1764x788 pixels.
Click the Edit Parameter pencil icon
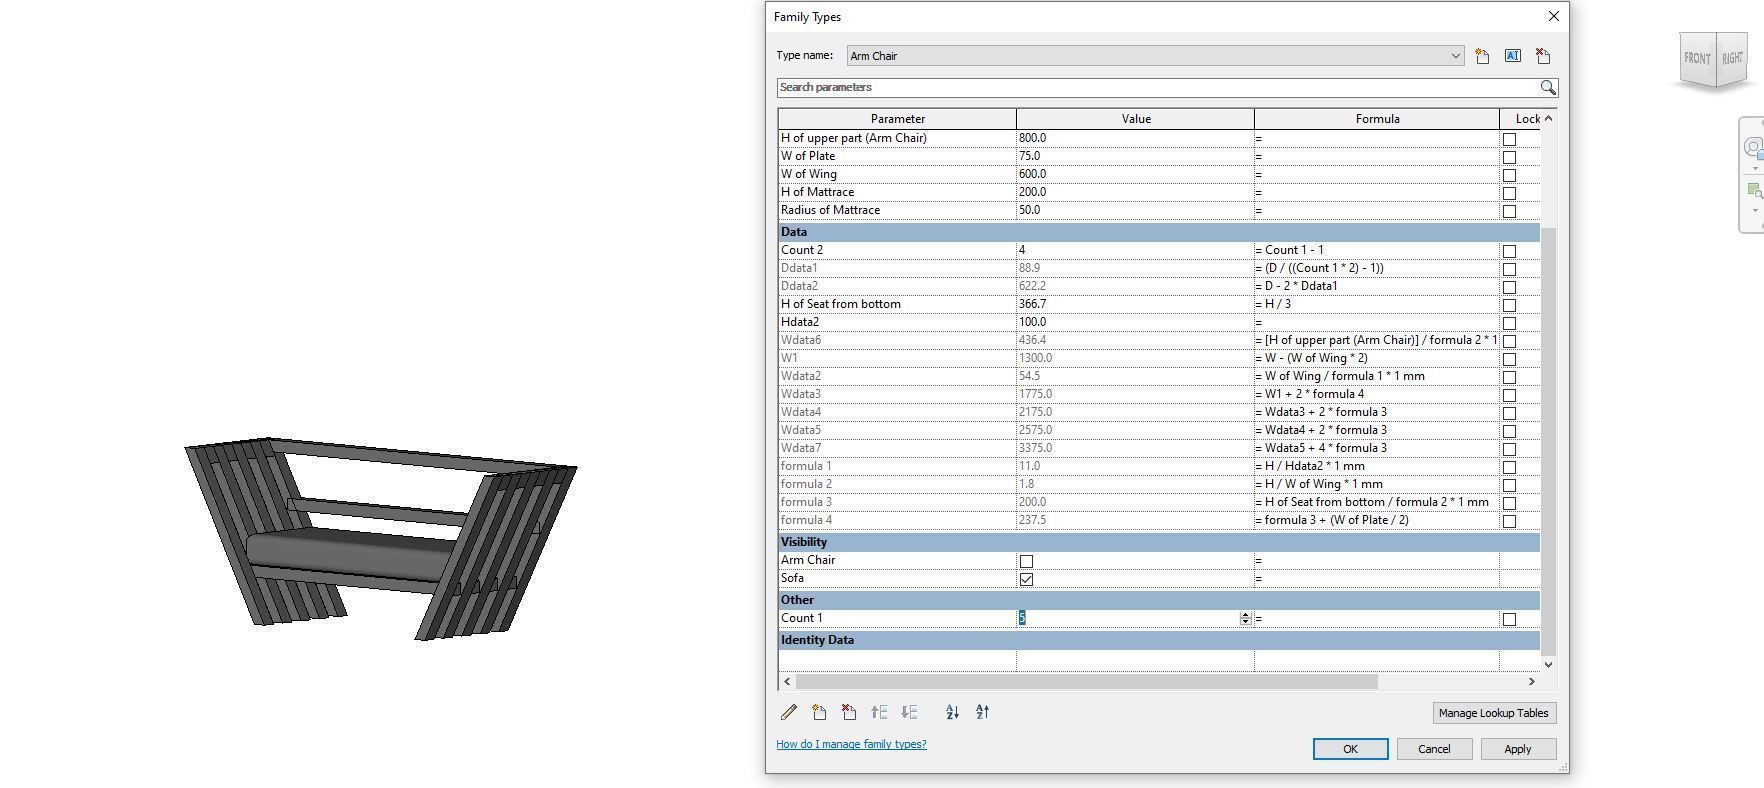(x=789, y=713)
